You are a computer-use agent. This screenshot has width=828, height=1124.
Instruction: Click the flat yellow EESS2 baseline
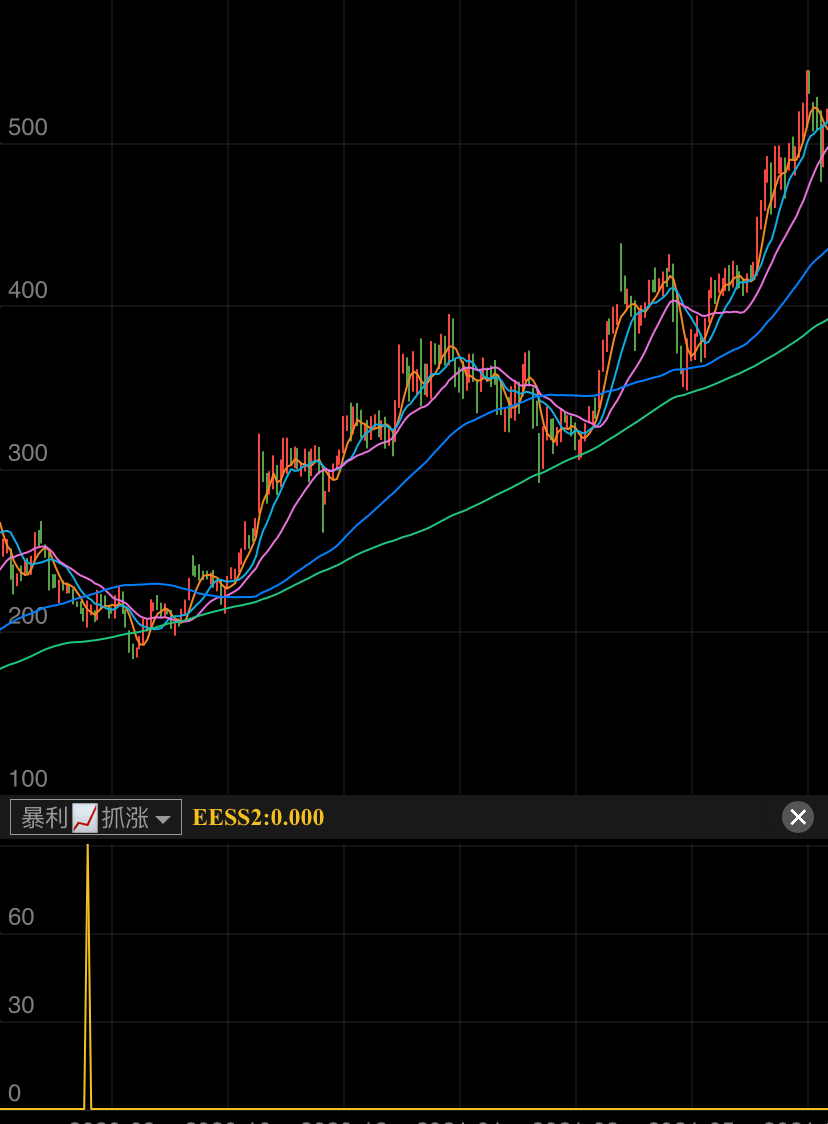click(450, 1109)
